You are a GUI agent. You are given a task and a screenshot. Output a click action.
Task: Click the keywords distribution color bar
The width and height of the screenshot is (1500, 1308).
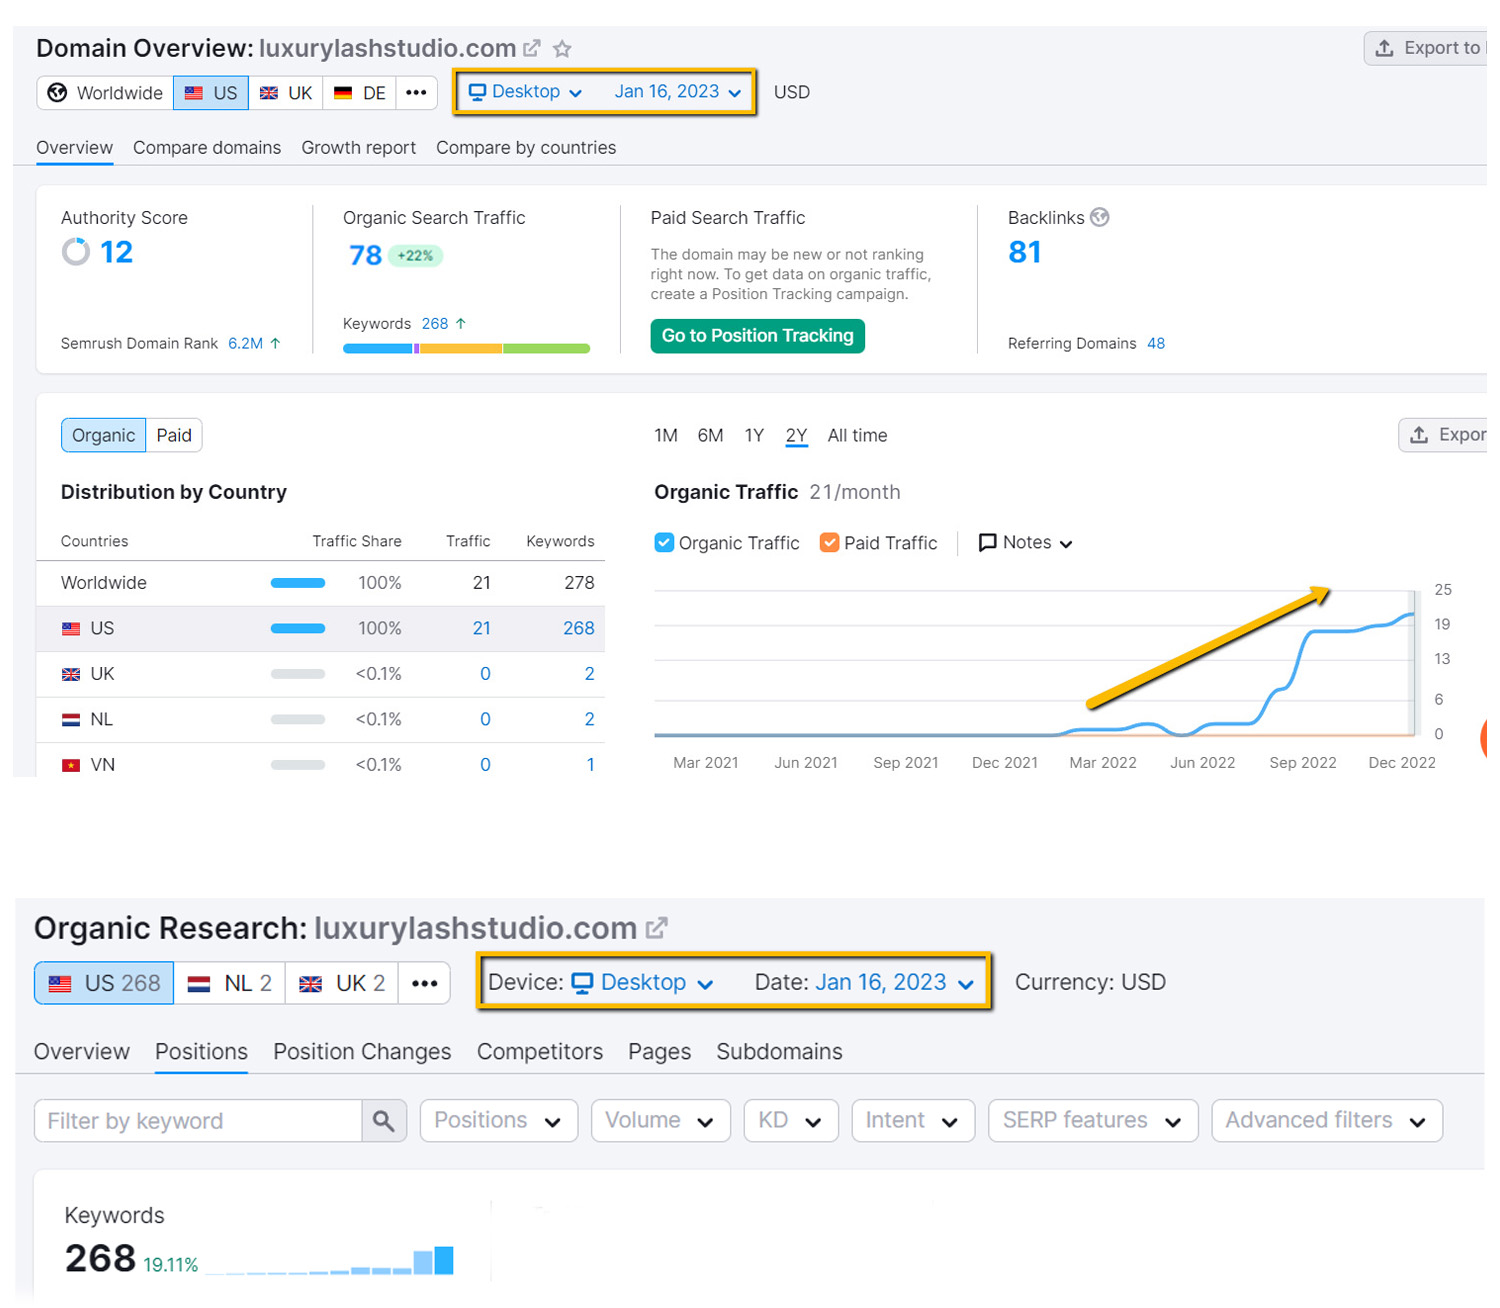tap(466, 349)
